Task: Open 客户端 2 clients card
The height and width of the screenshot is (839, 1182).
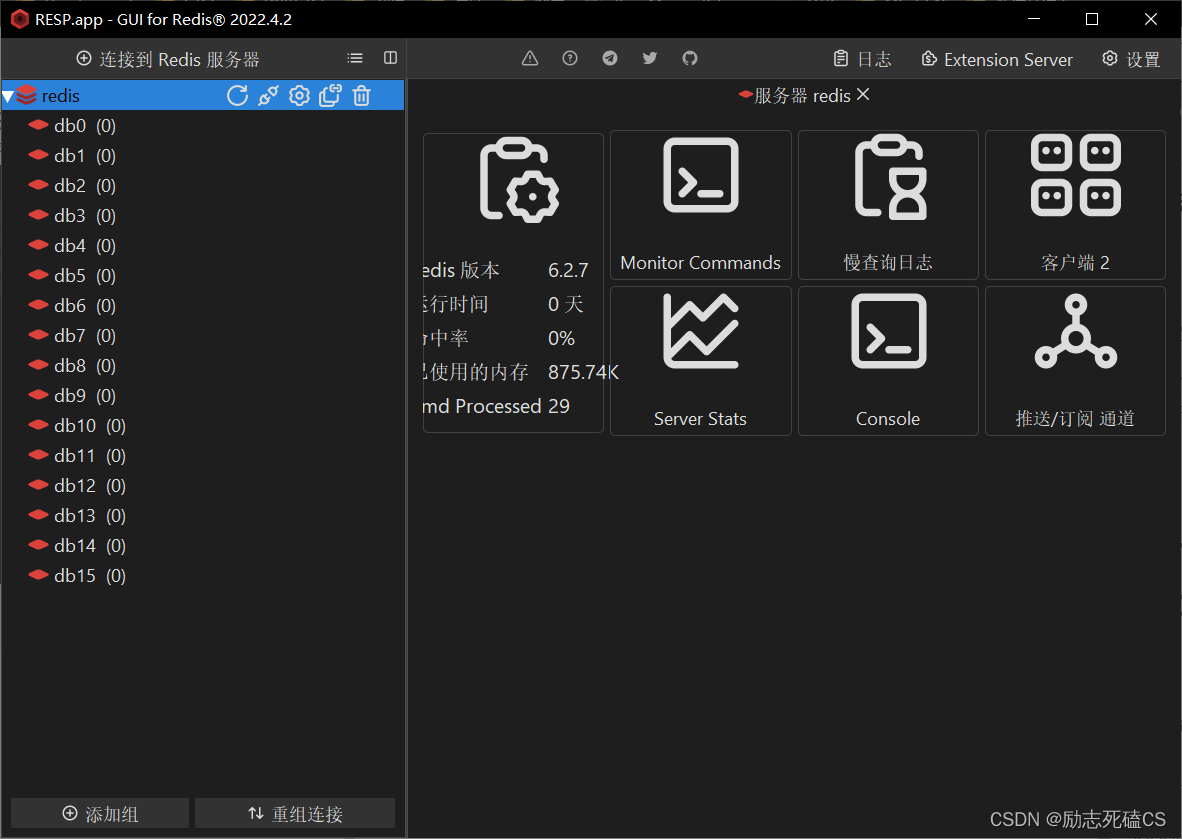Action: click(x=1075, y=205)
